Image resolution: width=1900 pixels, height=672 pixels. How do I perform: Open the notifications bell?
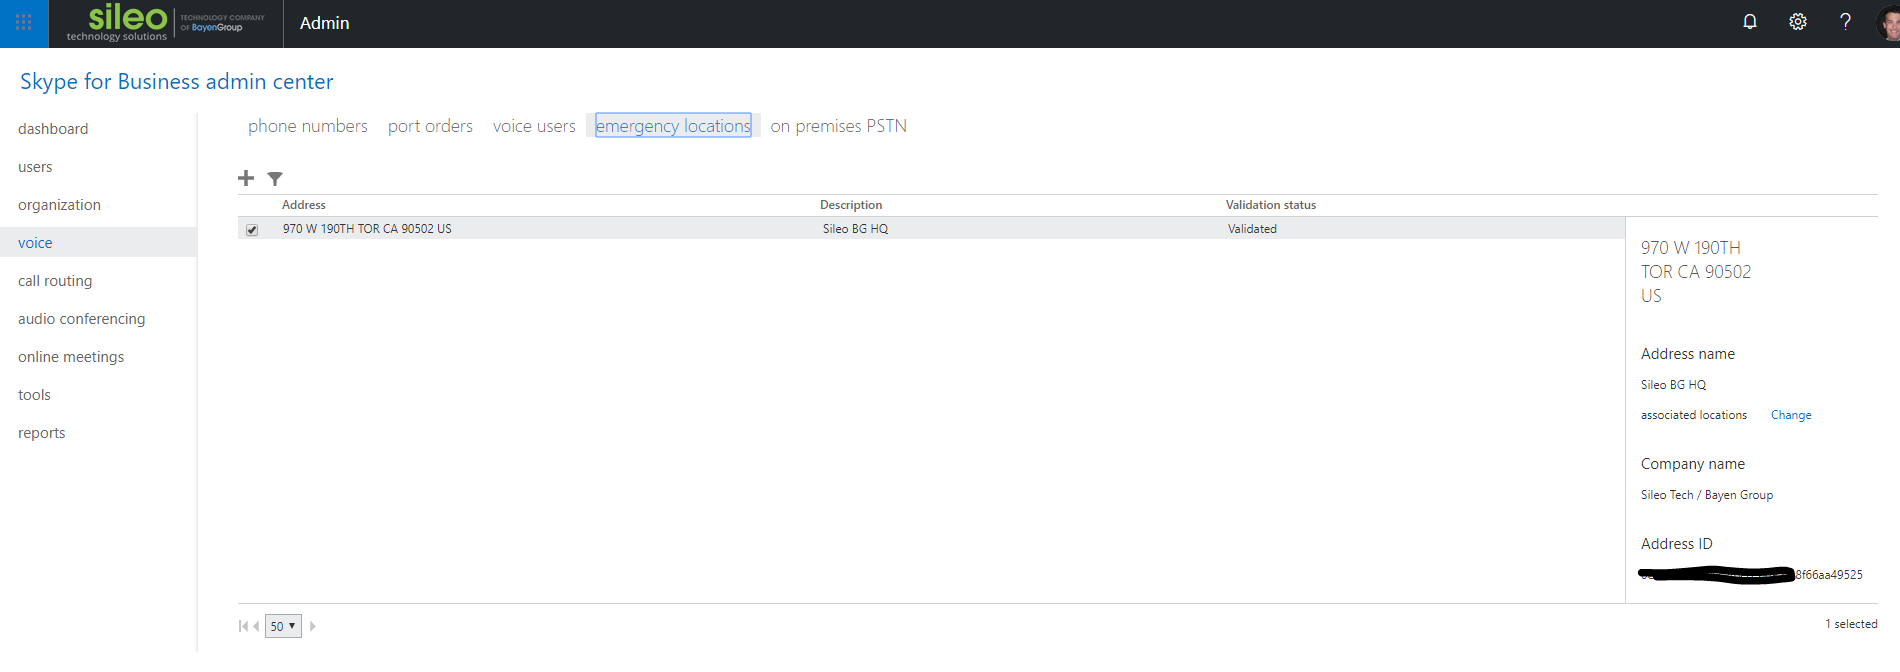tap(1750, 22)
